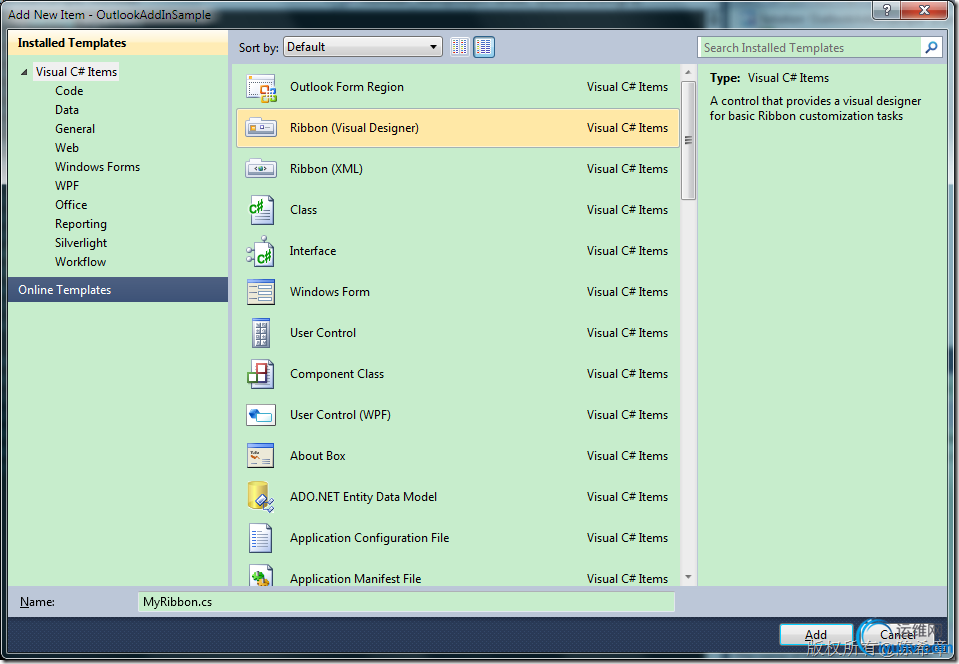Image resolution: width=959 pixels, height=664 pixels.
Task: Click the User Control template icon
Action: coord(261,333)
